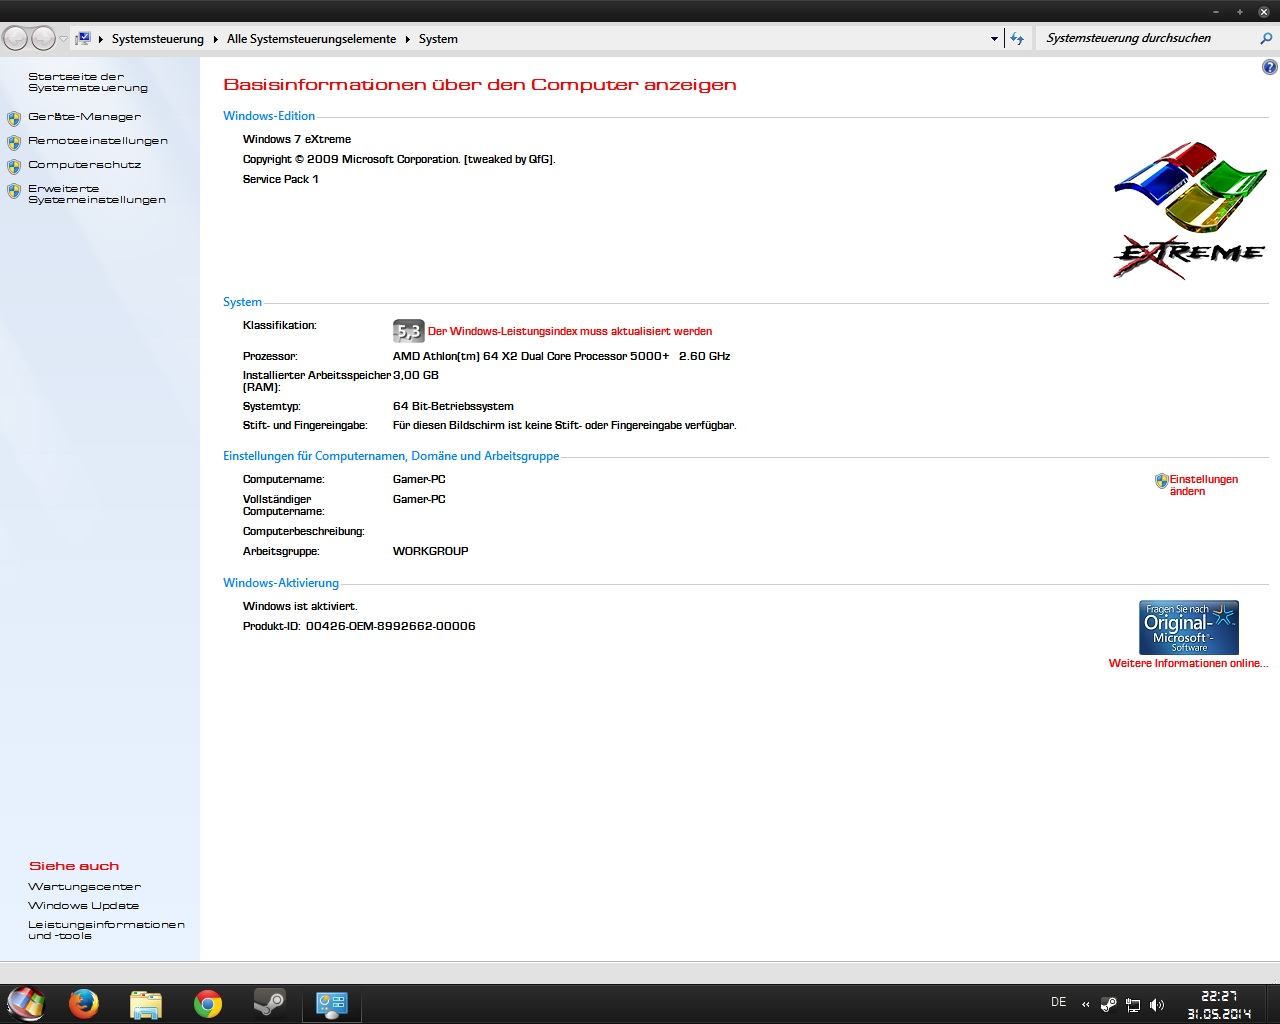Expand the arrow after Systemsteuerung
Viewport: 1280px width, 1024px height.
pyautogui.click(x=214, y=39)
